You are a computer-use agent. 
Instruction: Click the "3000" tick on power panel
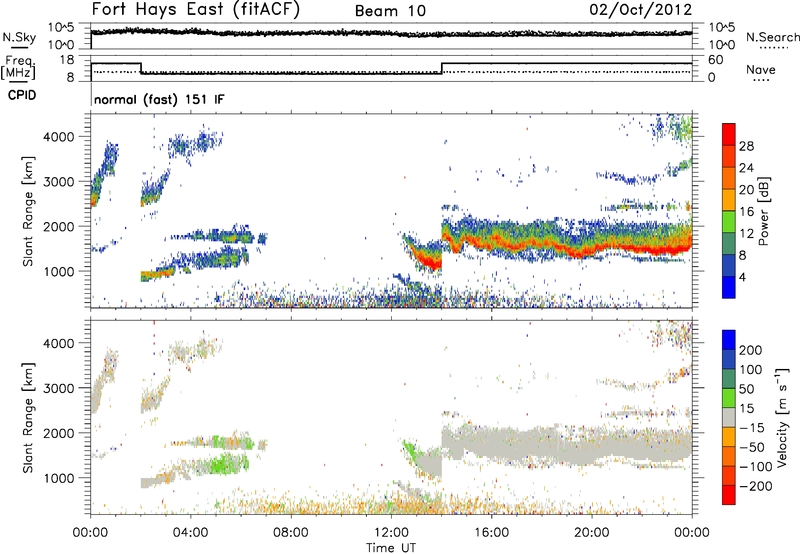tap(59, 182)
